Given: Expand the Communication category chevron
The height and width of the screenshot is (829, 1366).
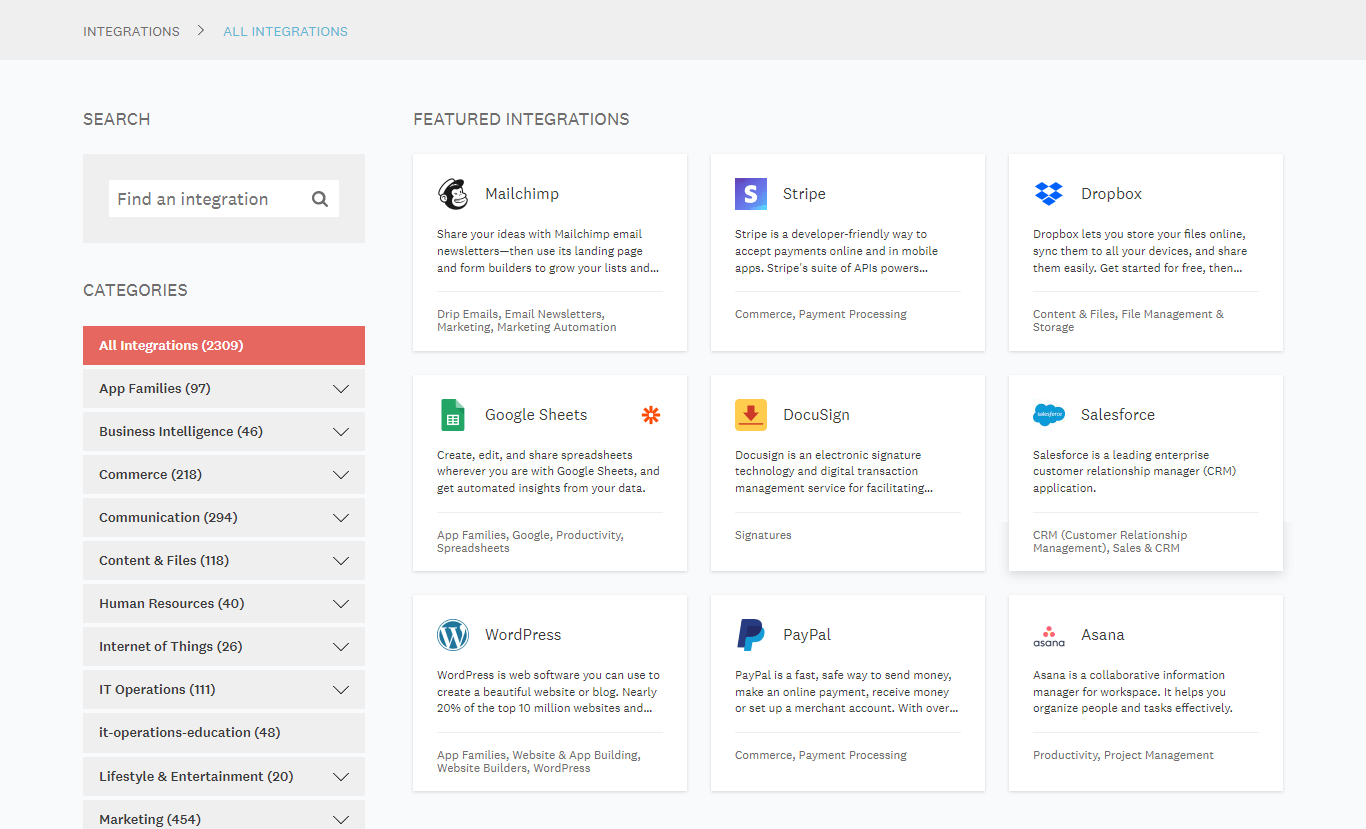Looking at the screenshot, I should (x=341, y=518).
